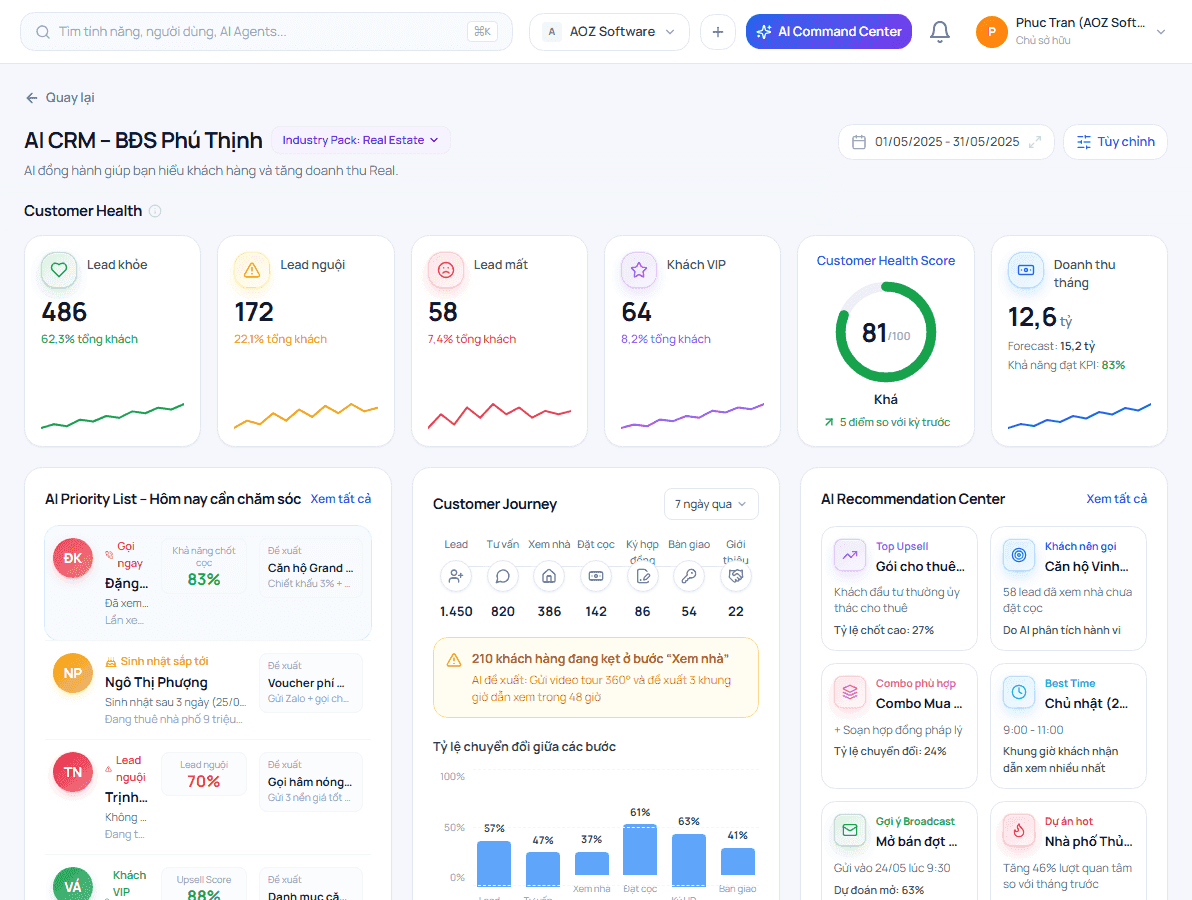Click the Lead step icon in journey
Image resolution: width=1192 pixels, height=900 pixels.
click(456, 576)
